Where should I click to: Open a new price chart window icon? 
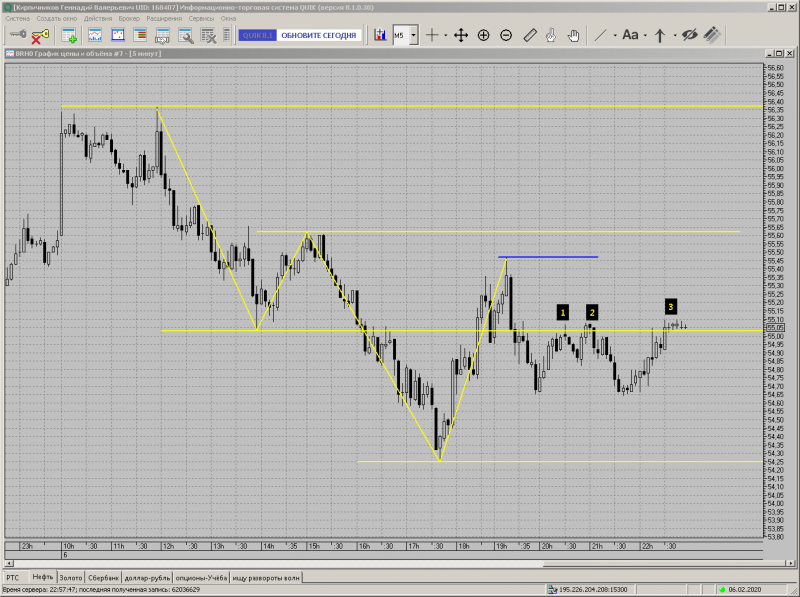pyautogui.click(x=95, y=35)
